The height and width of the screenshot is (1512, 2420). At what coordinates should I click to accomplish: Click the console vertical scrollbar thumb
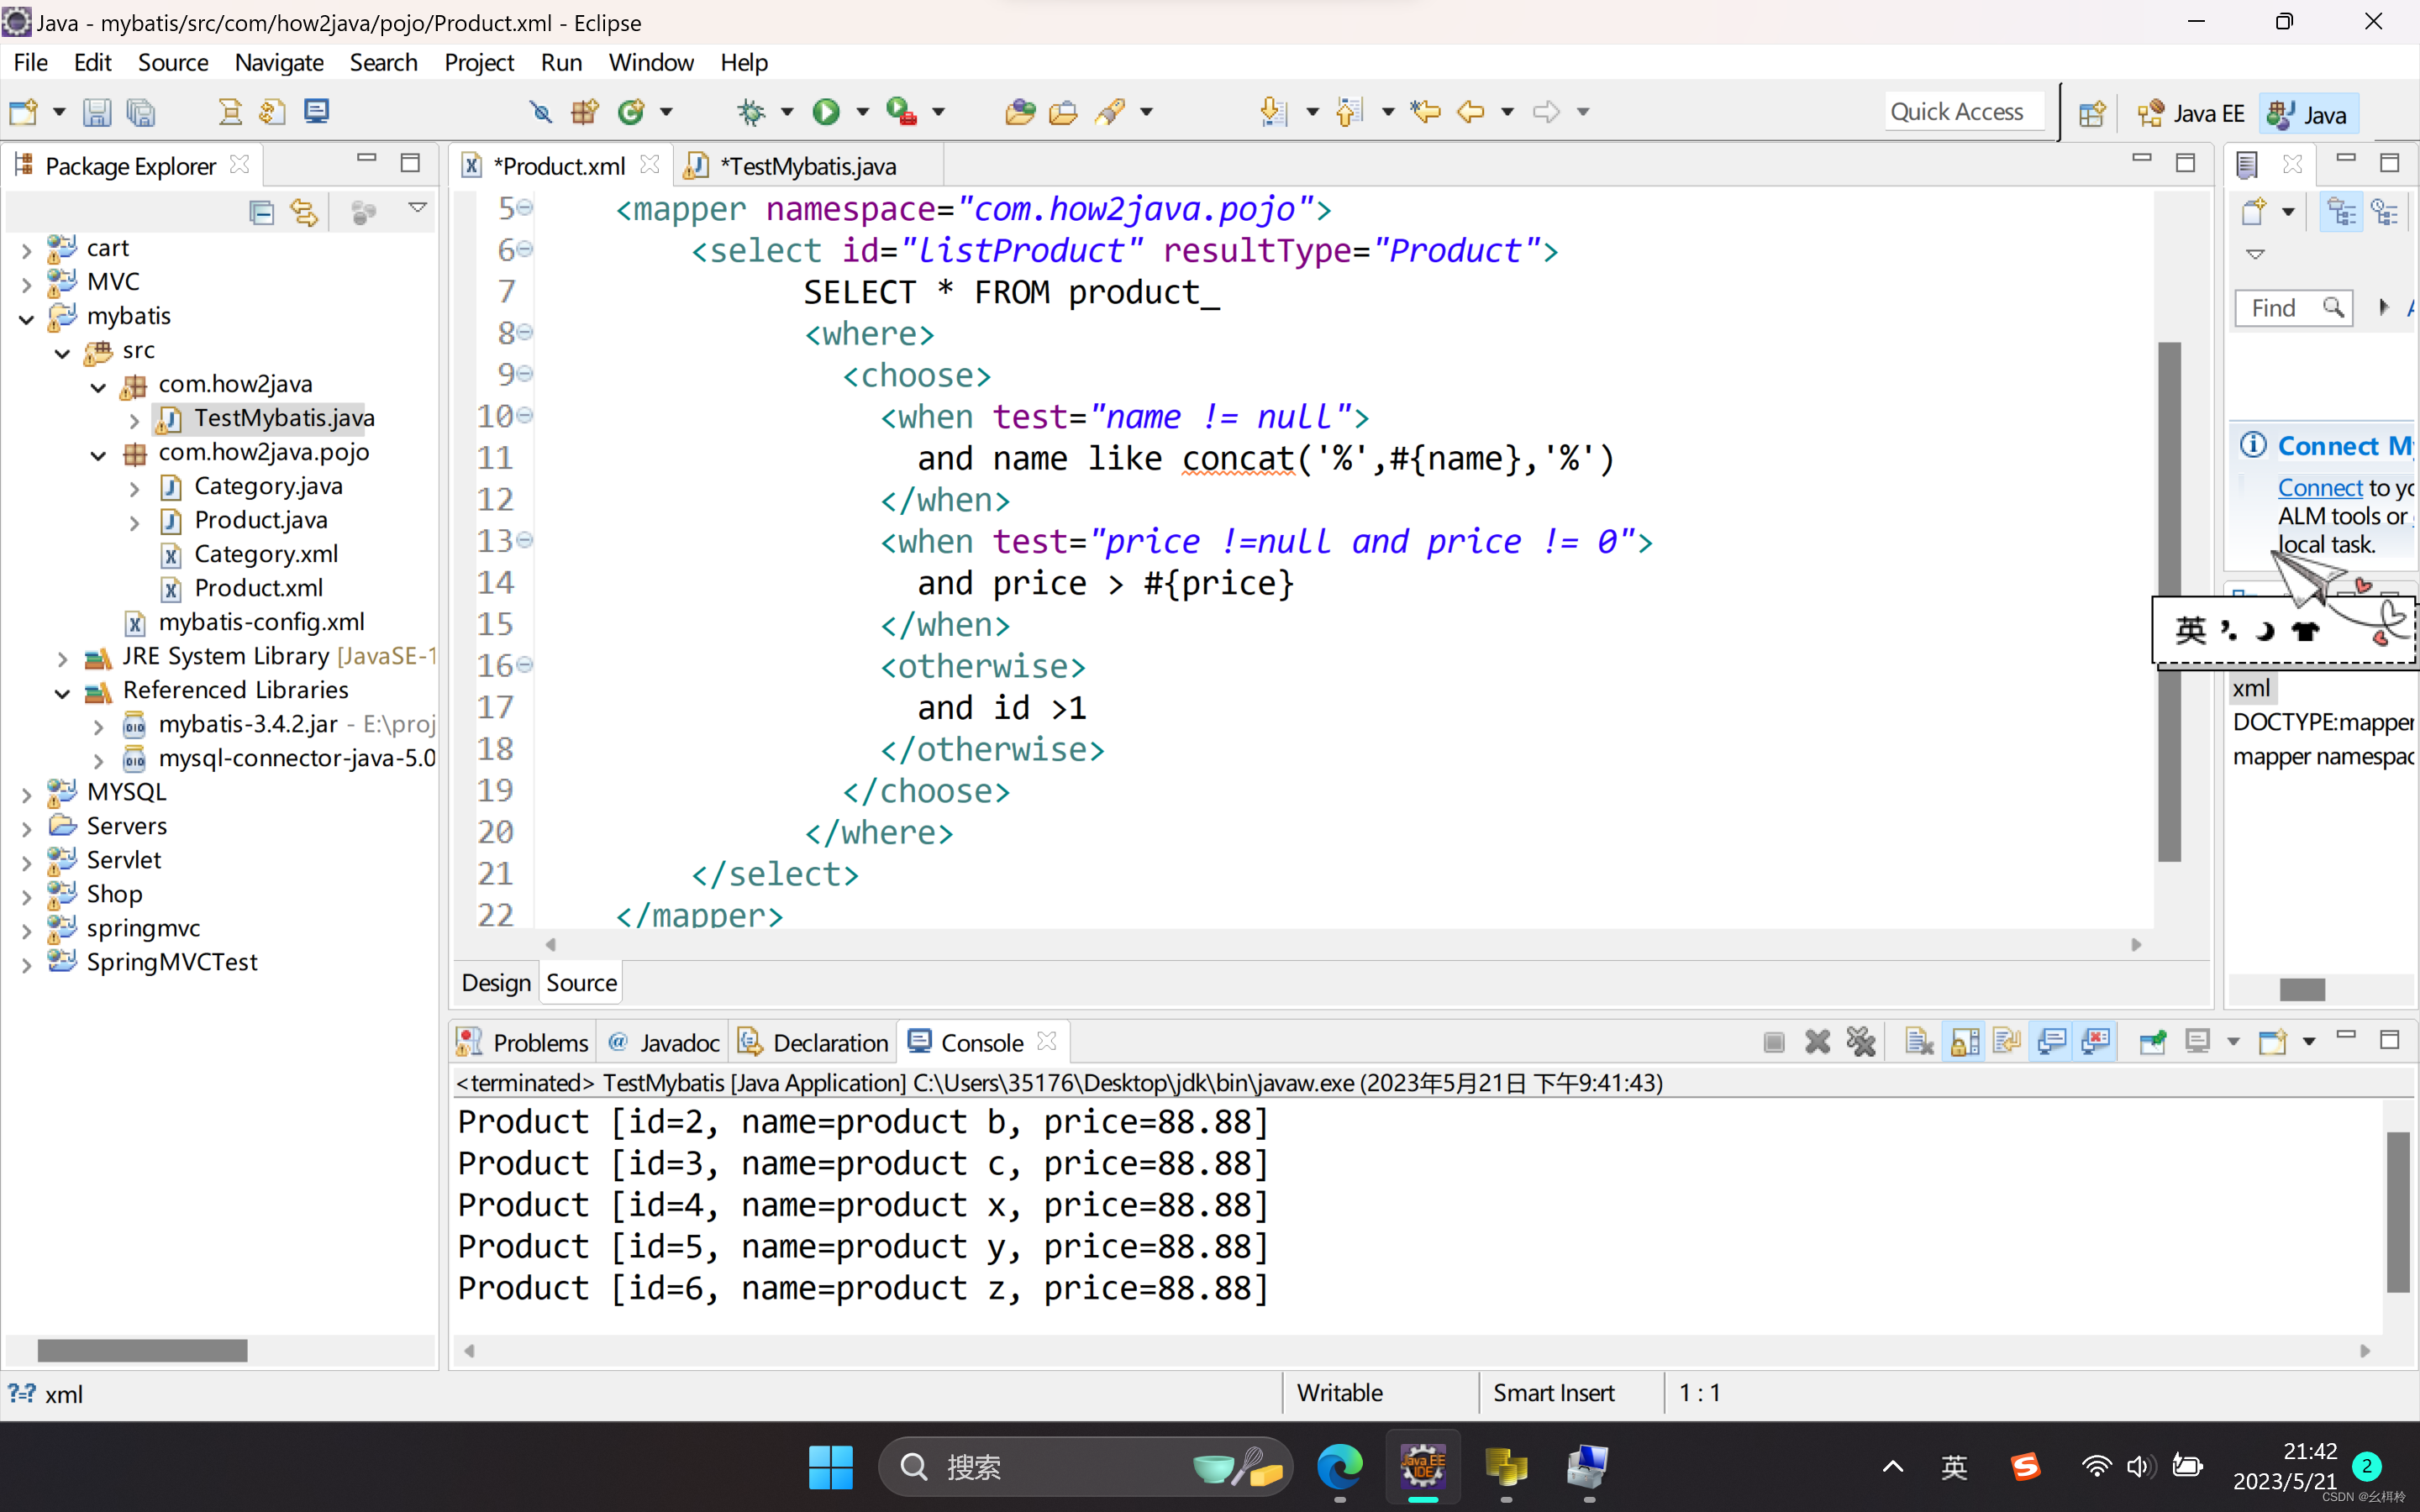(x=2397, y=1210)
